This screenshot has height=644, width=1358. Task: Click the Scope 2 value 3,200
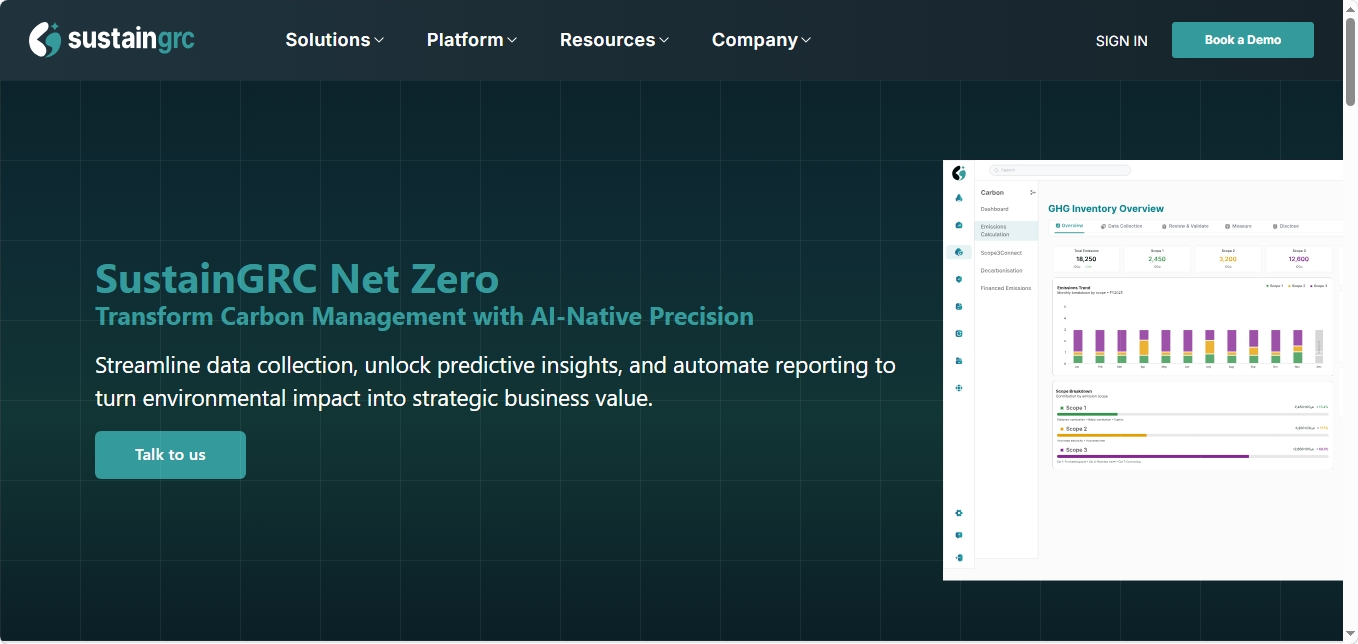pos(1228,259)
